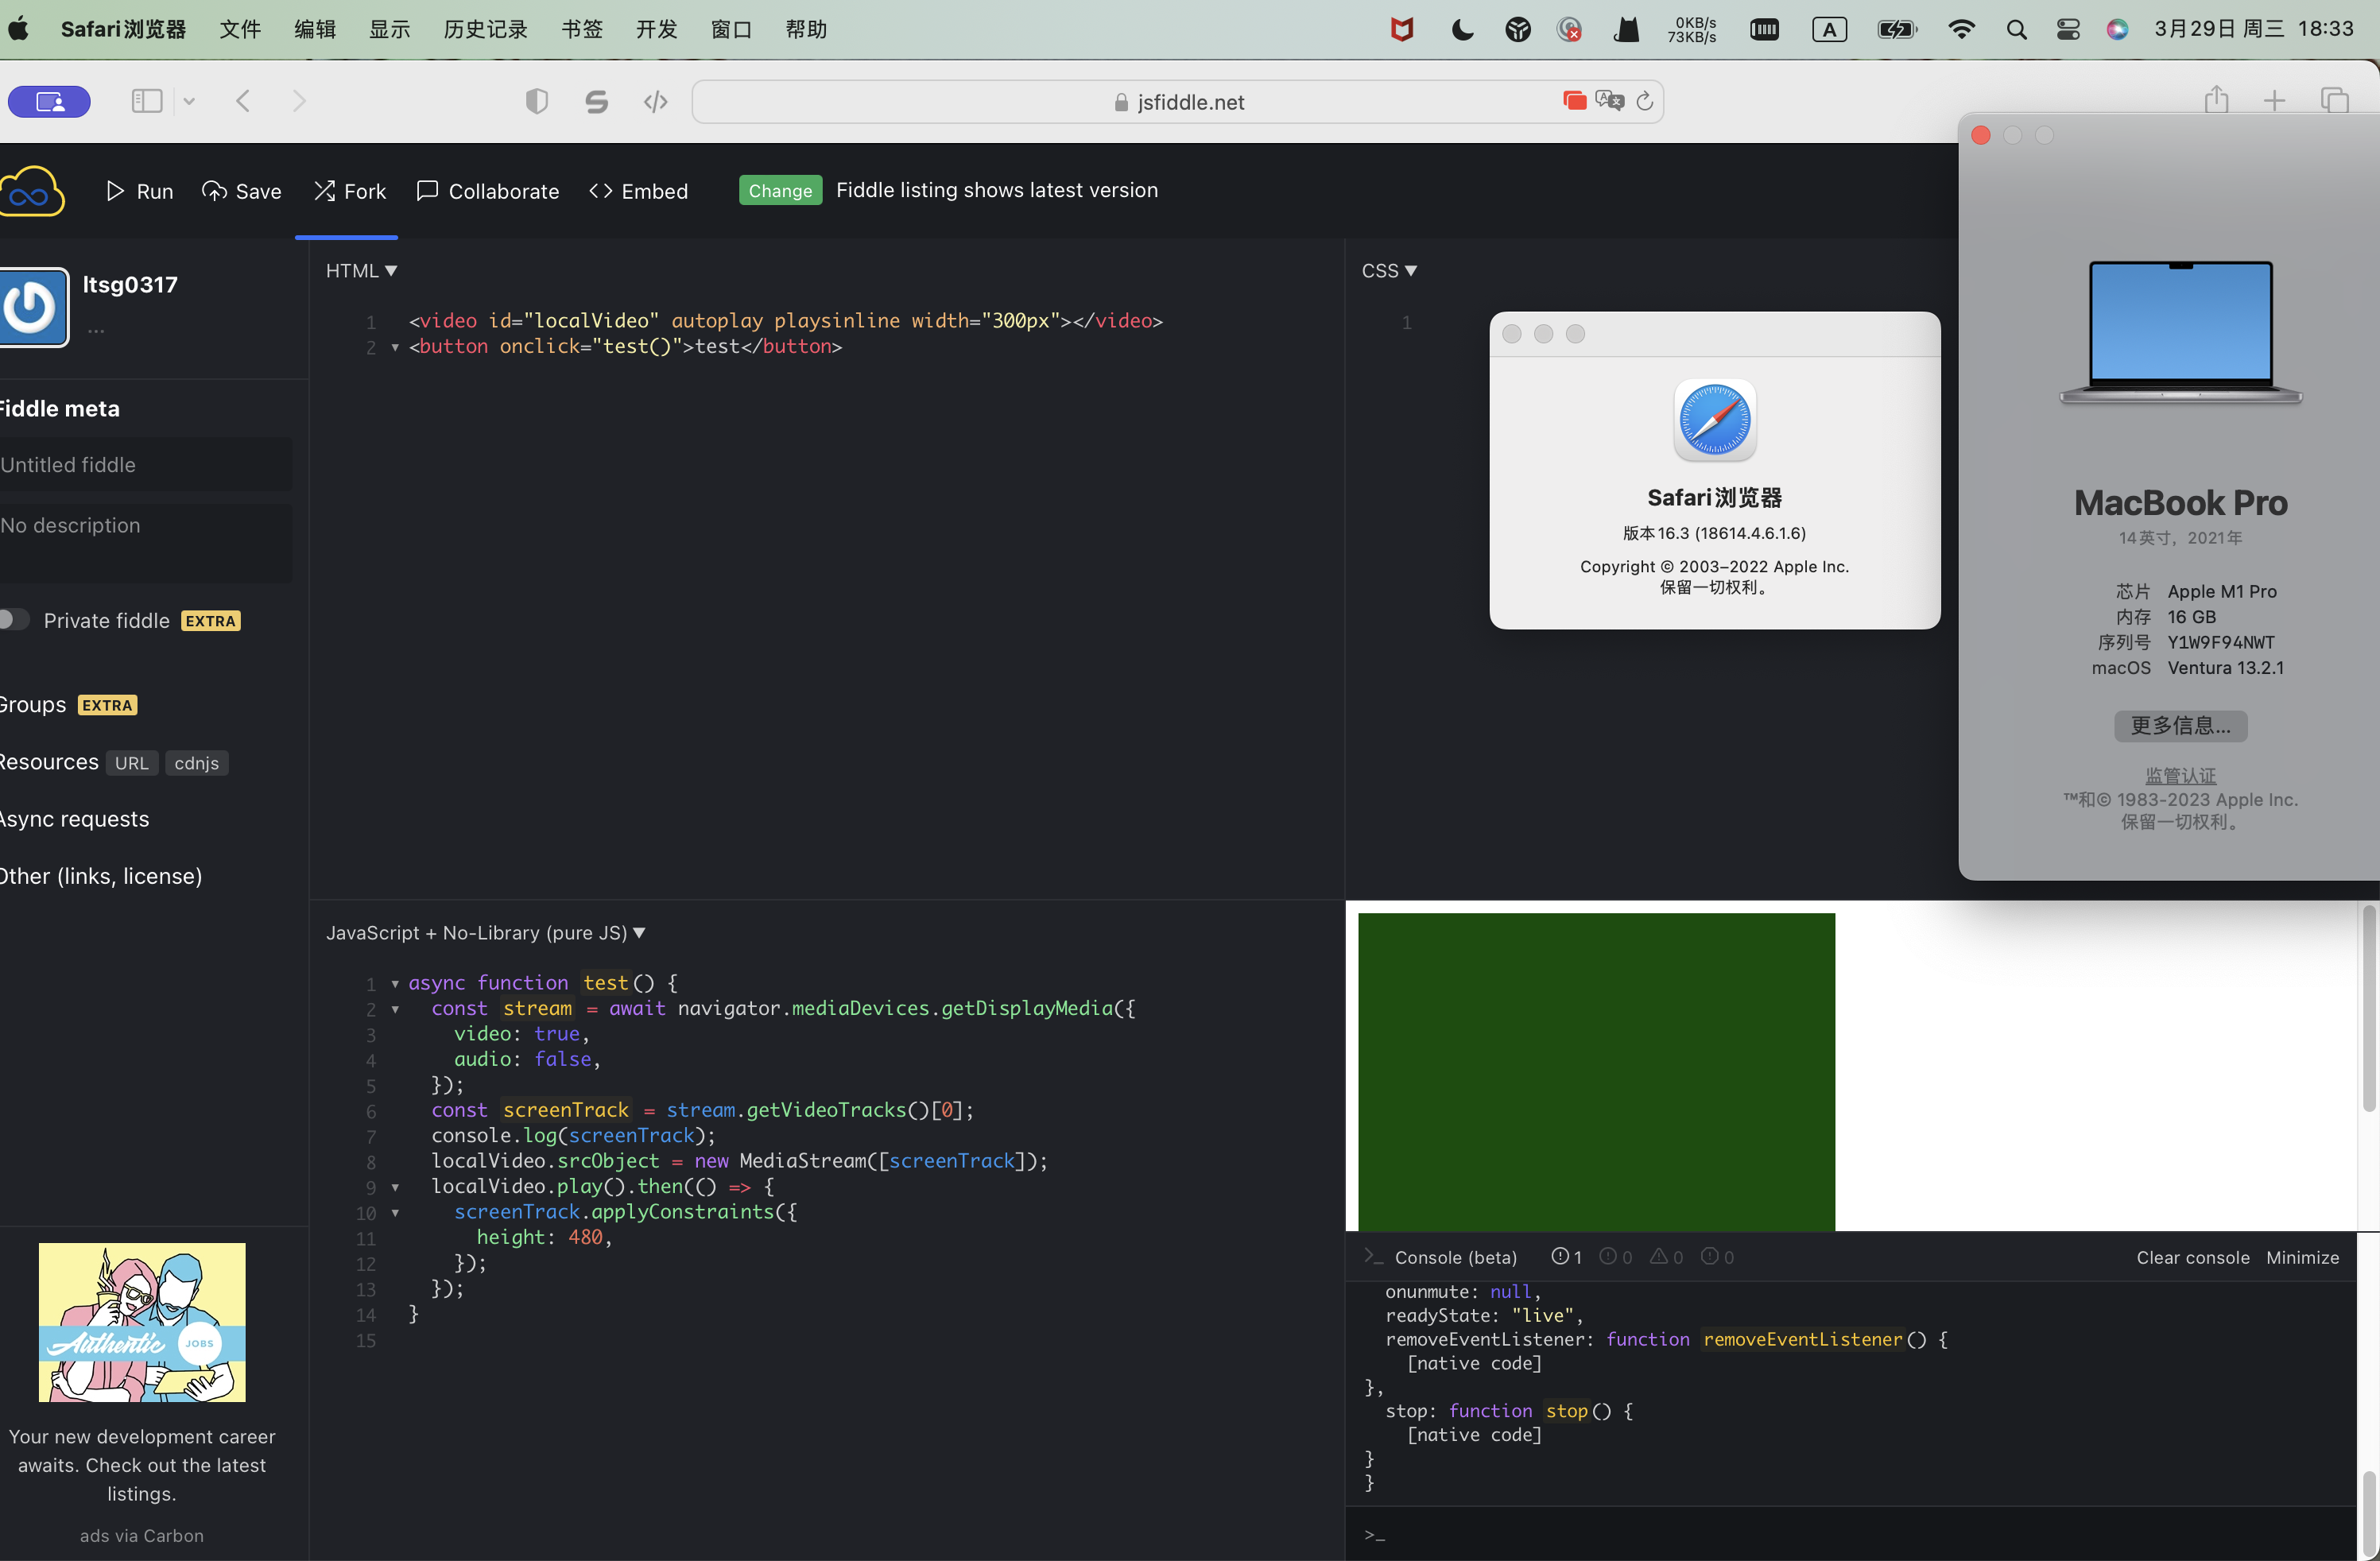Viewport: 2380px width, 1561px height.
Task: Click the Fork button
Action: pos(349,191)
